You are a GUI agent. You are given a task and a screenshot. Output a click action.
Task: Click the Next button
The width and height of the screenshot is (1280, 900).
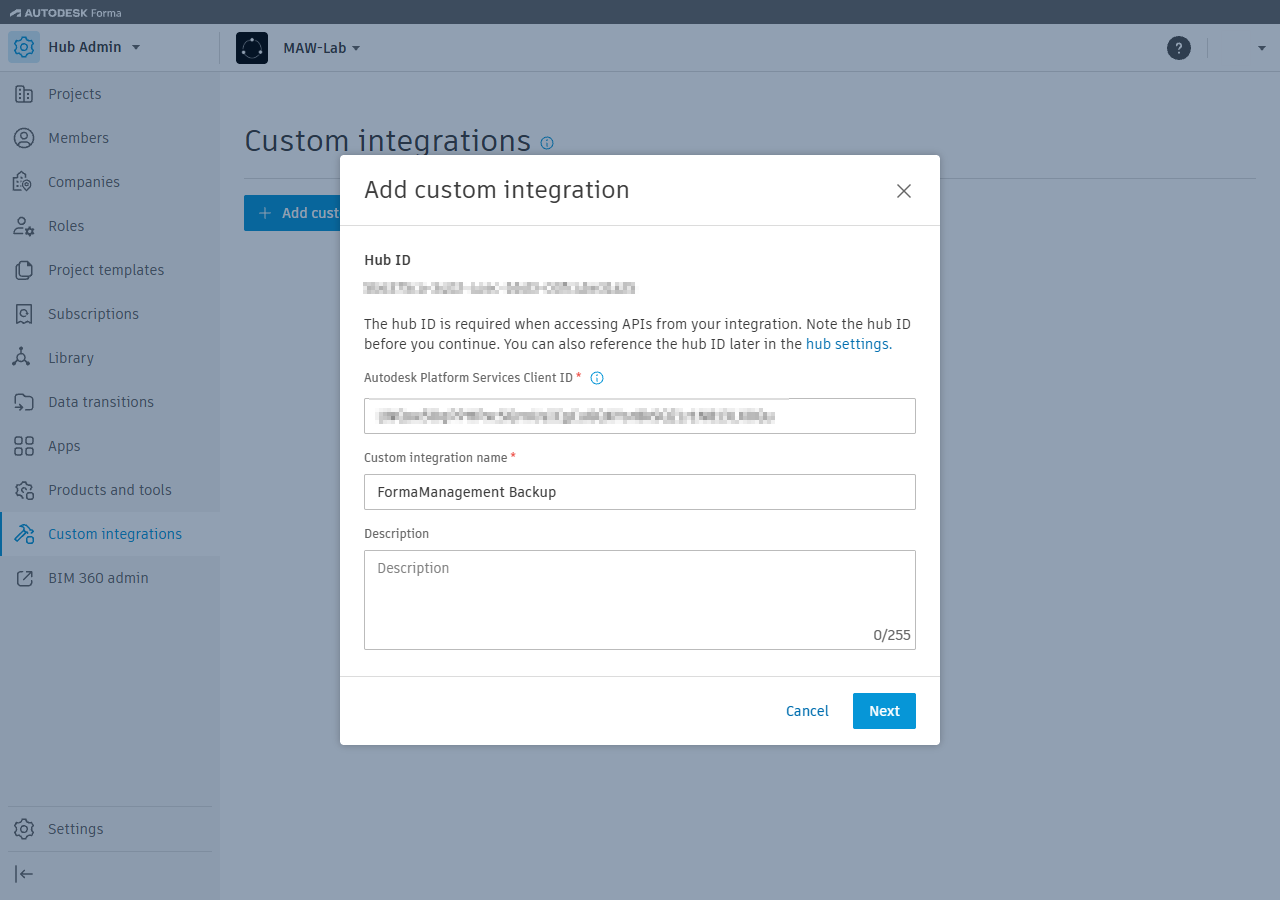click(x=884, y=711)
